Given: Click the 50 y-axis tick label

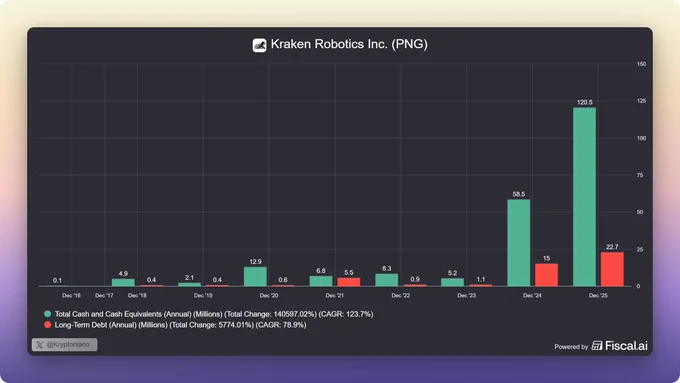Looking at the screenshot, I should [640, 212].
